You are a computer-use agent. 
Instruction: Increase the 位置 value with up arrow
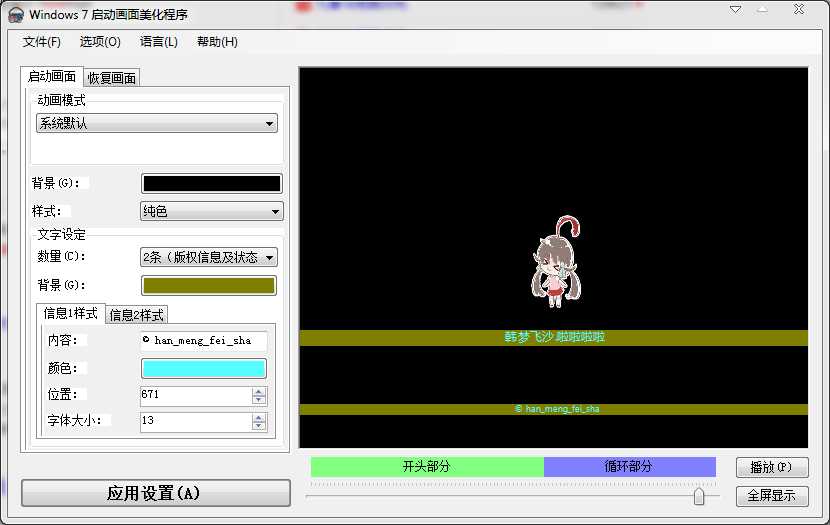click(259, 392)
